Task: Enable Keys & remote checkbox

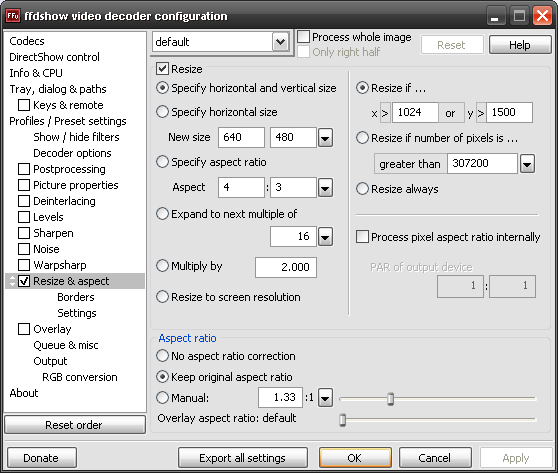Action: click(24, 105)
